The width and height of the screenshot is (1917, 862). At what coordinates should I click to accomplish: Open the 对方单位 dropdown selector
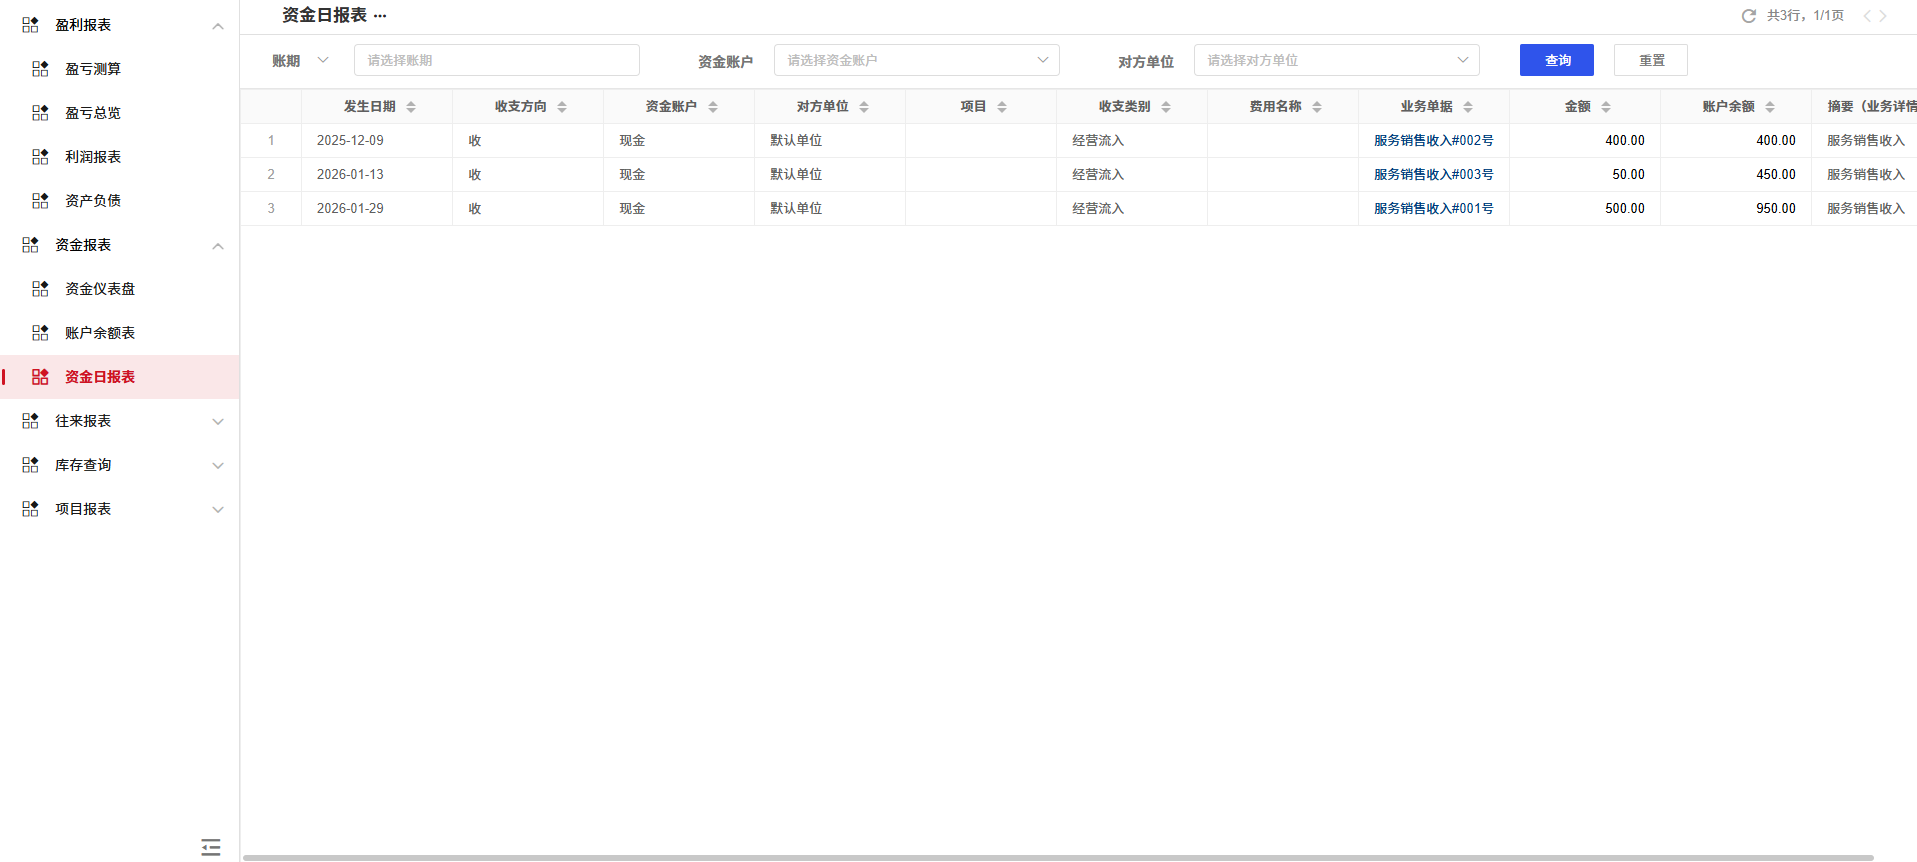coord(1336,60)
